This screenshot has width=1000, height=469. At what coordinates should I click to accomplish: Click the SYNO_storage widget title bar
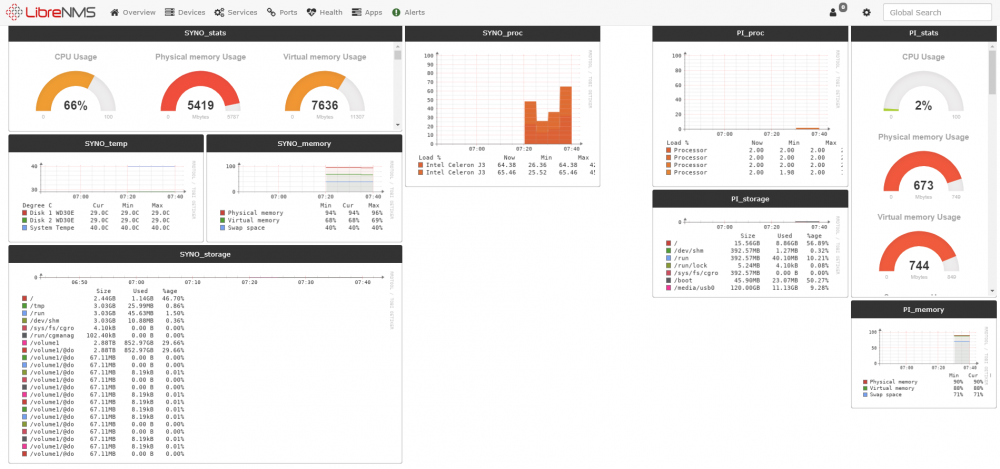[x=205, y=254]
